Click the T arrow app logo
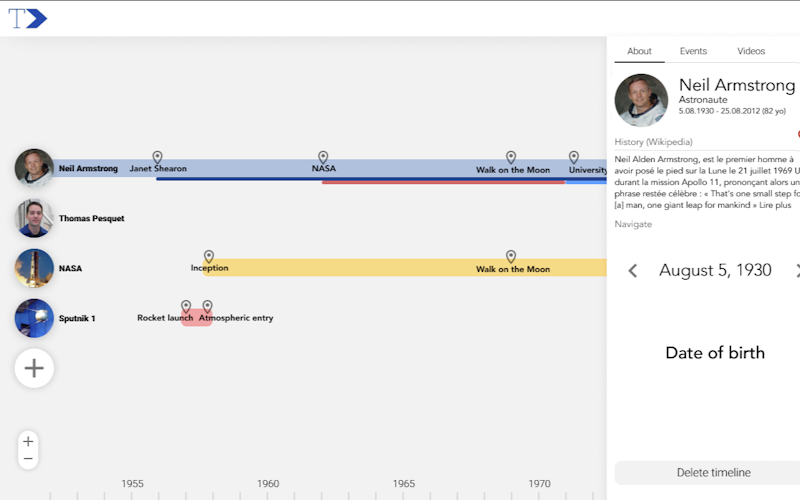Image resolution: width=800 pixels, height=500 pixels. click(28, 18)
